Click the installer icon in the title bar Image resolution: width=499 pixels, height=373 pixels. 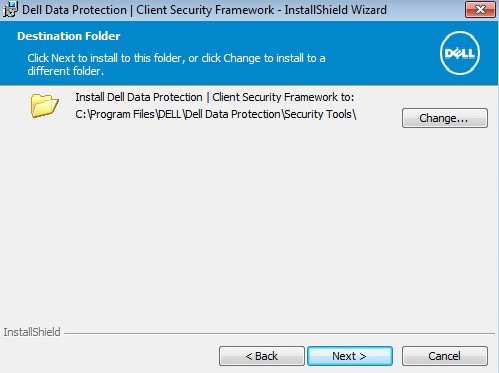tap(9, 9)
